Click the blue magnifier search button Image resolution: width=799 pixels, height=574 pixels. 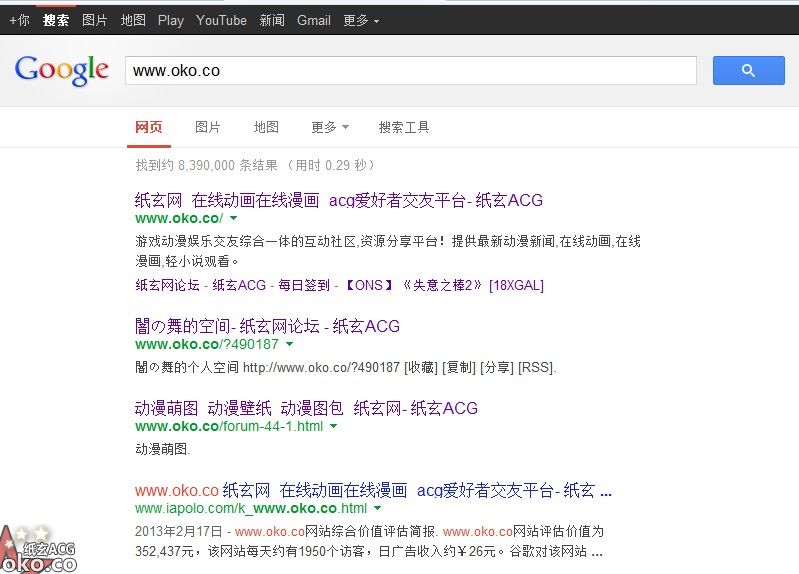pyautogui.click(x=748, y=70)
